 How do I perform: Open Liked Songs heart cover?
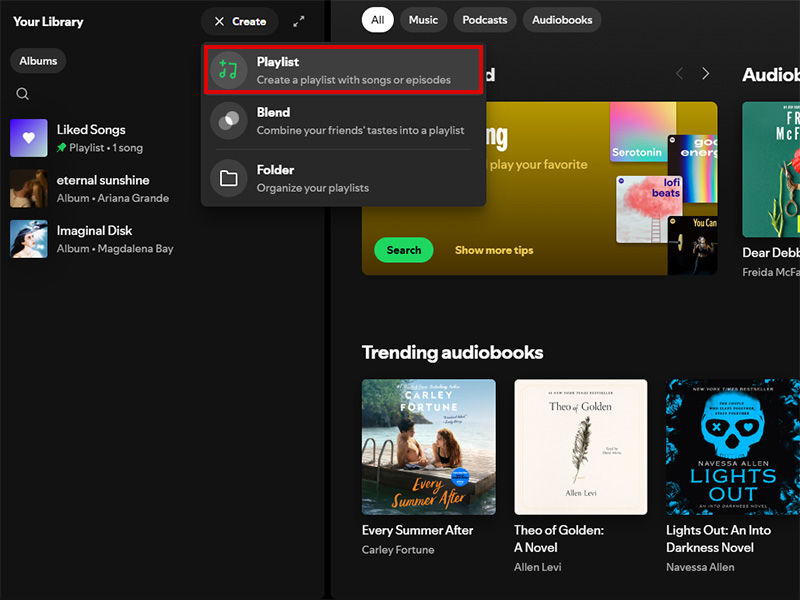29,138
